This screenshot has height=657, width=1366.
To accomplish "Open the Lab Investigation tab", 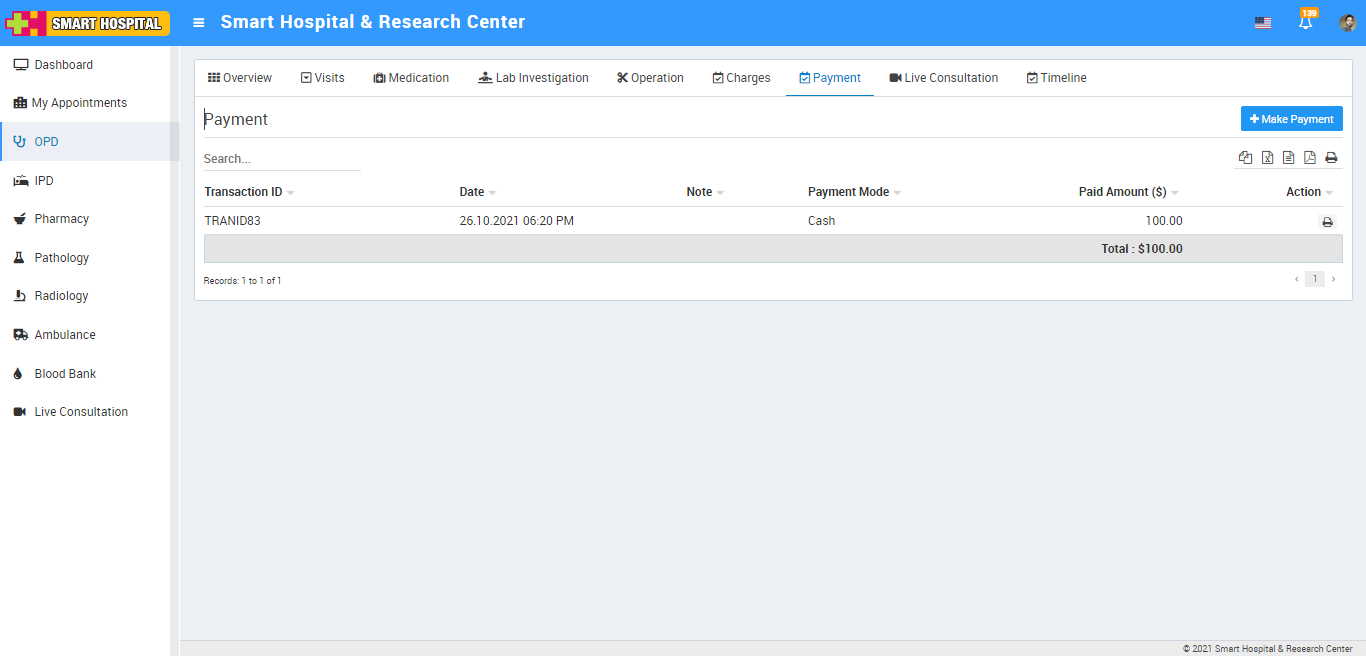I will coord(533,78).
